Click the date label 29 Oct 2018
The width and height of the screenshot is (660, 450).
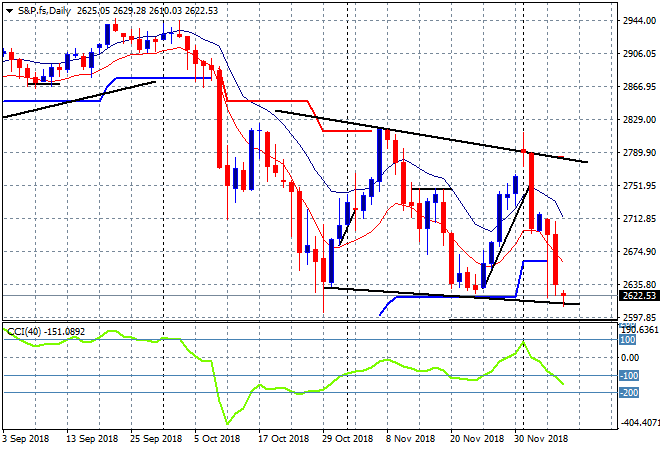347,439
